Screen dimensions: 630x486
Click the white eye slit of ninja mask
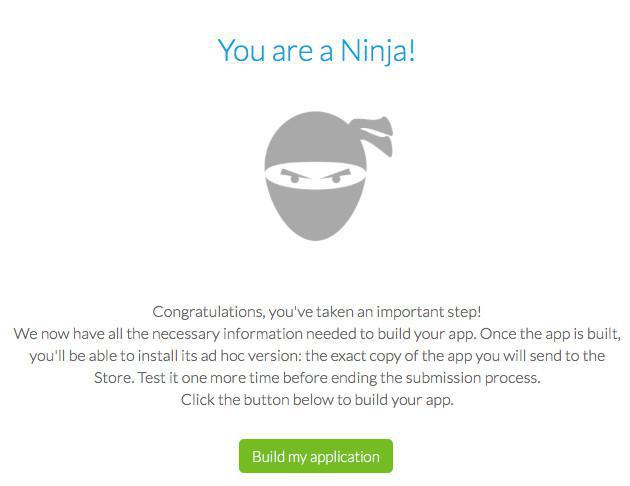tap(313, 178)
